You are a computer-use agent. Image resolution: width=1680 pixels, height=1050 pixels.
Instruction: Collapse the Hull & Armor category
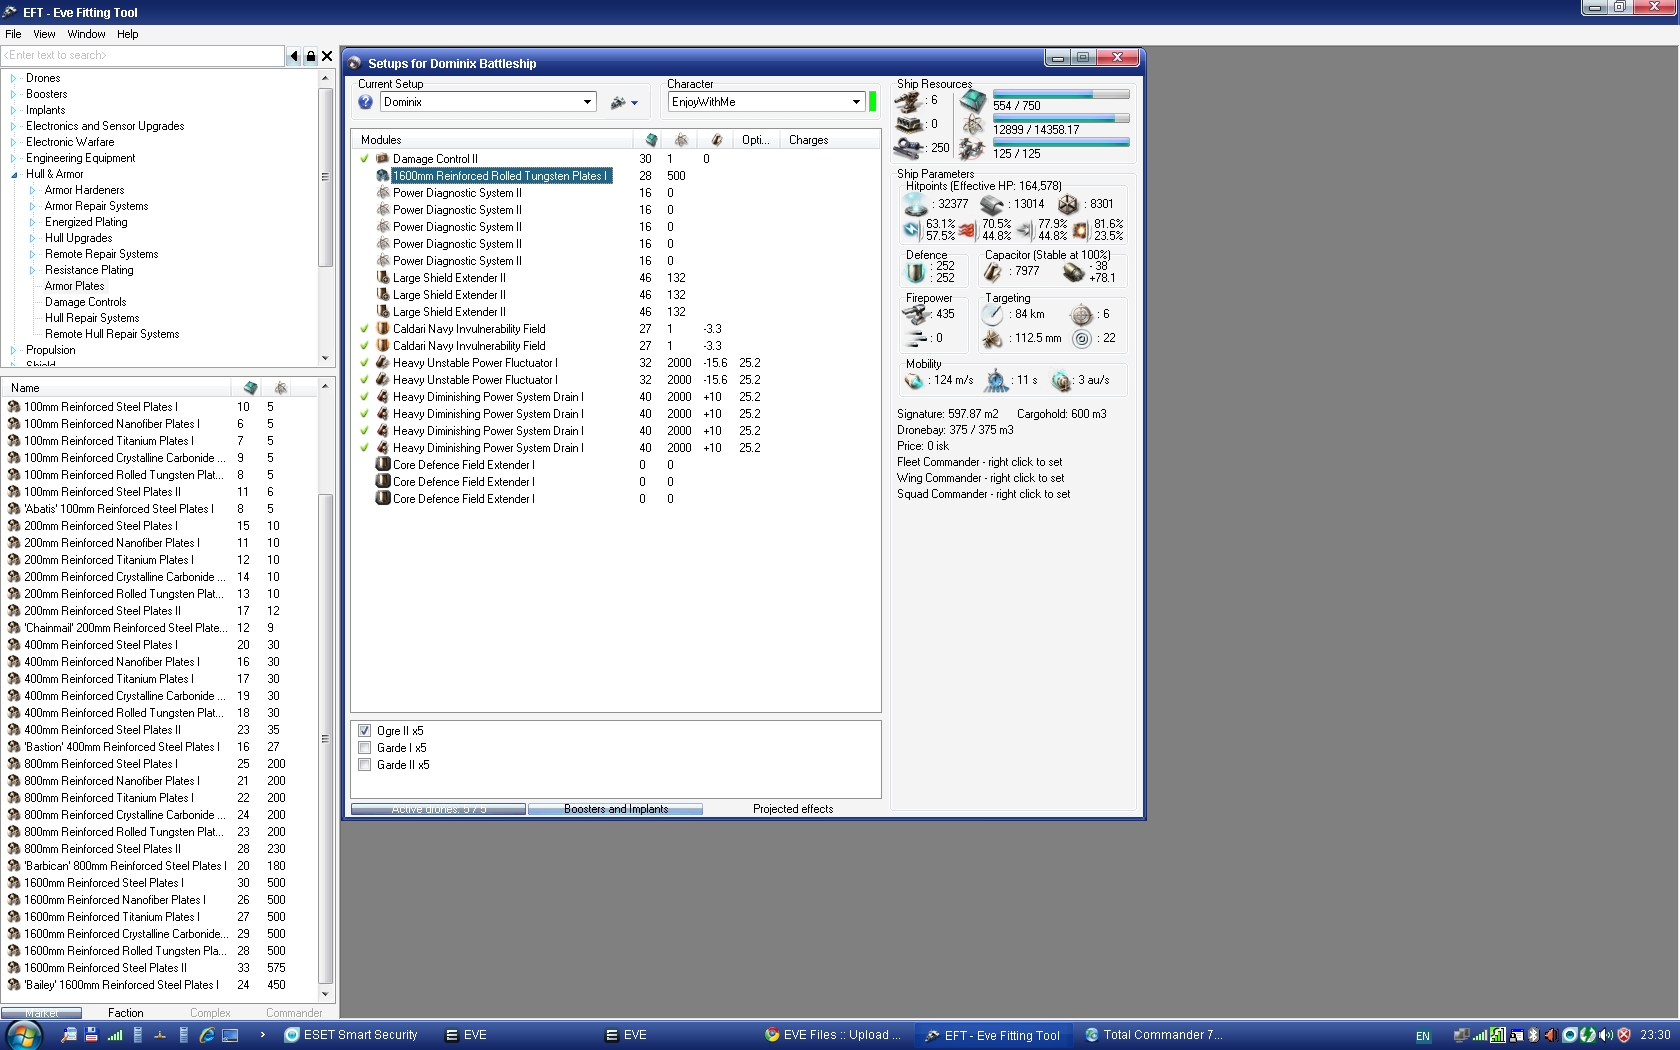(13, 174)
